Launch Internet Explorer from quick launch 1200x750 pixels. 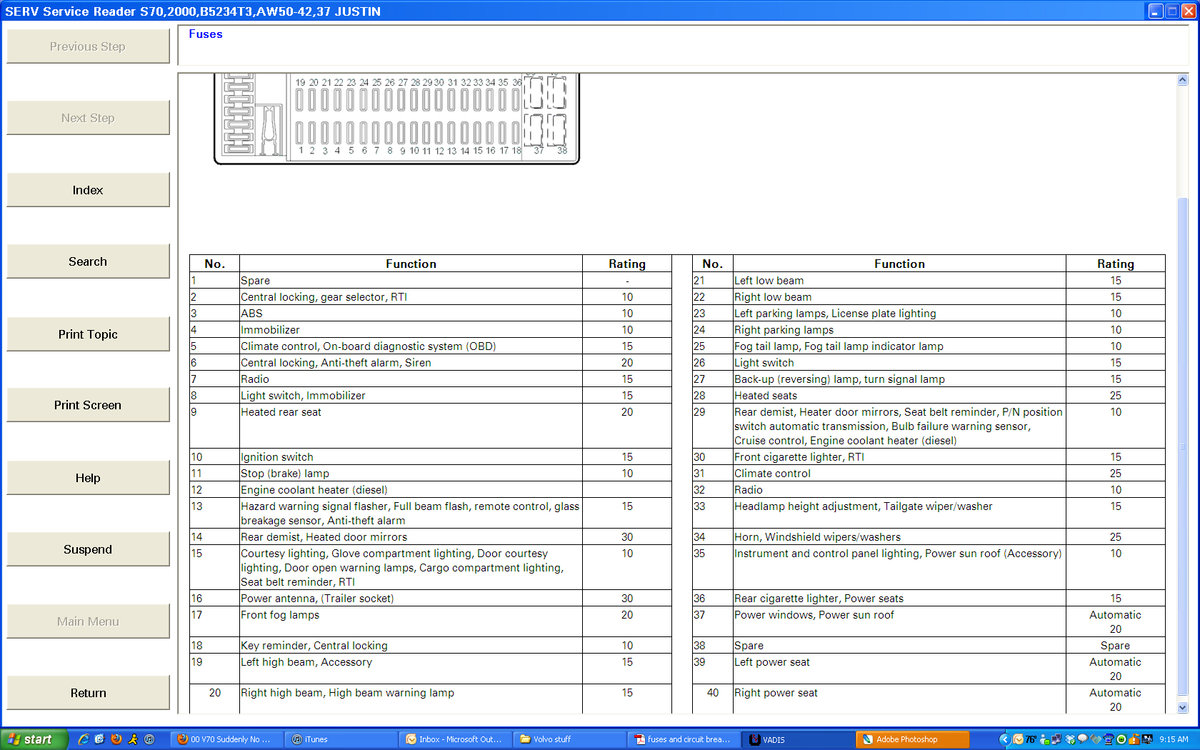(83, 740)
